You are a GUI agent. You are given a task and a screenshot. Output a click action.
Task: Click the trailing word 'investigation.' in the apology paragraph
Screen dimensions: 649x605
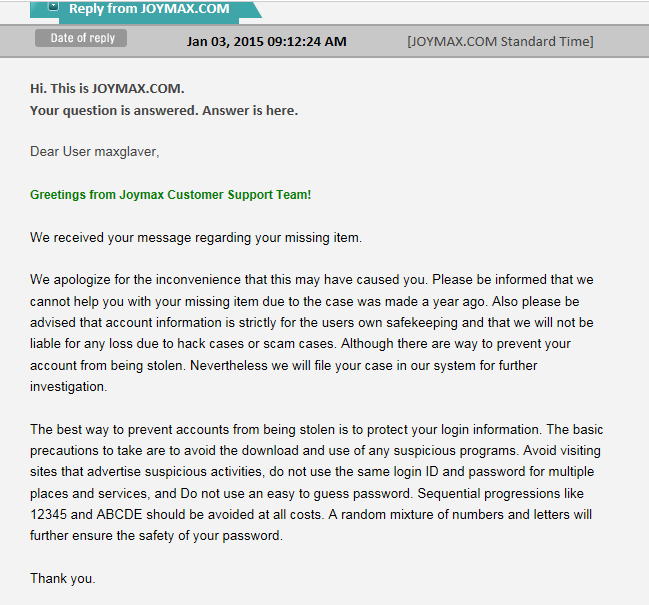click(x=67, y=386)
